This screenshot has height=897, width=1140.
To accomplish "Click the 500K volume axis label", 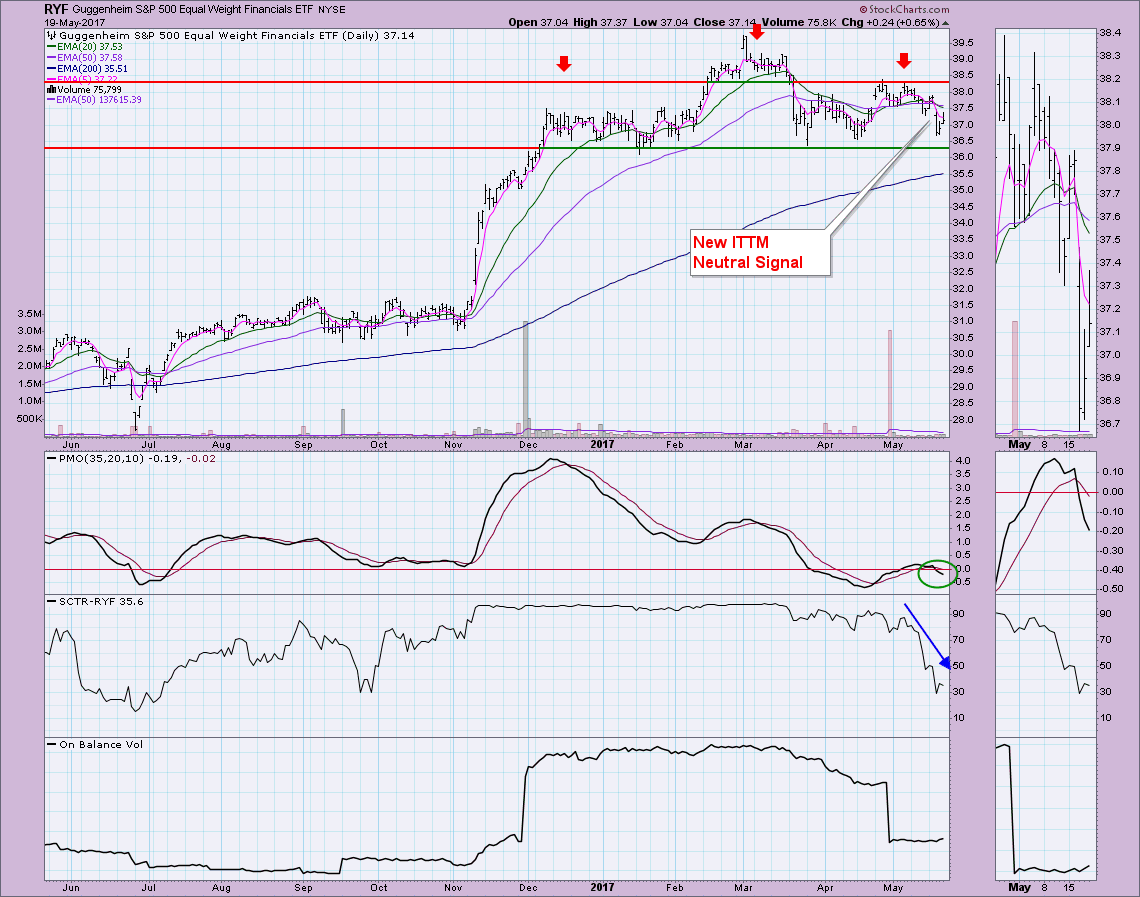I will pos(29,419).
